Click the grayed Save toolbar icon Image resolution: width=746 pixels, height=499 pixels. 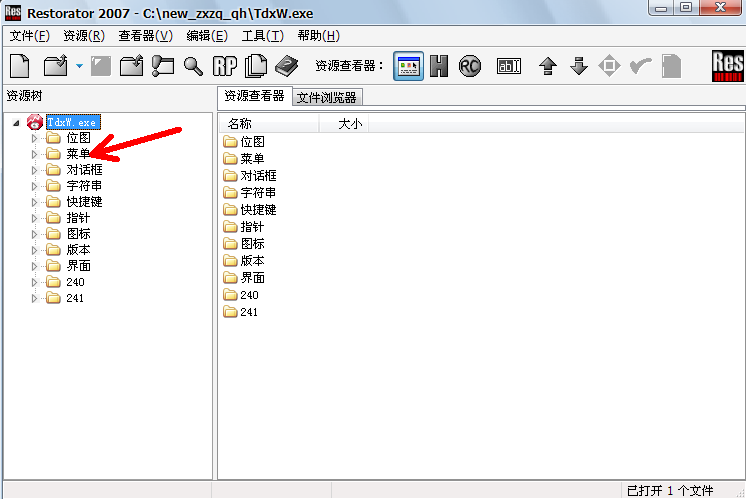click(101, 66)
